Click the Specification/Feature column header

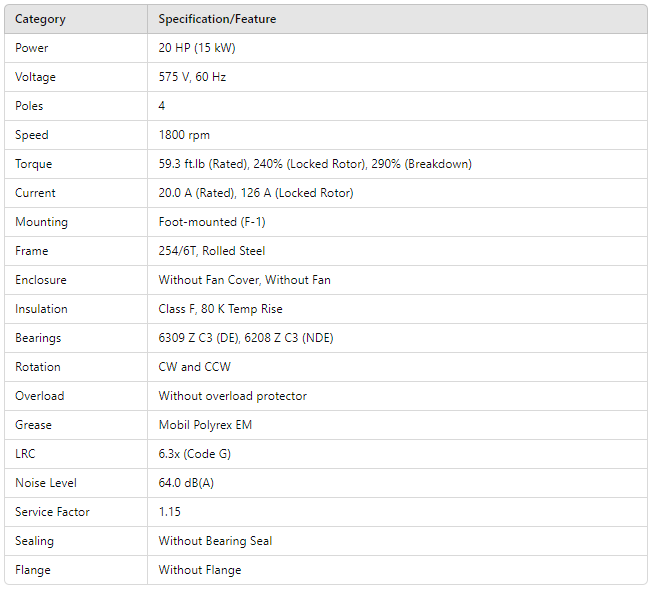tap(217, 19)
